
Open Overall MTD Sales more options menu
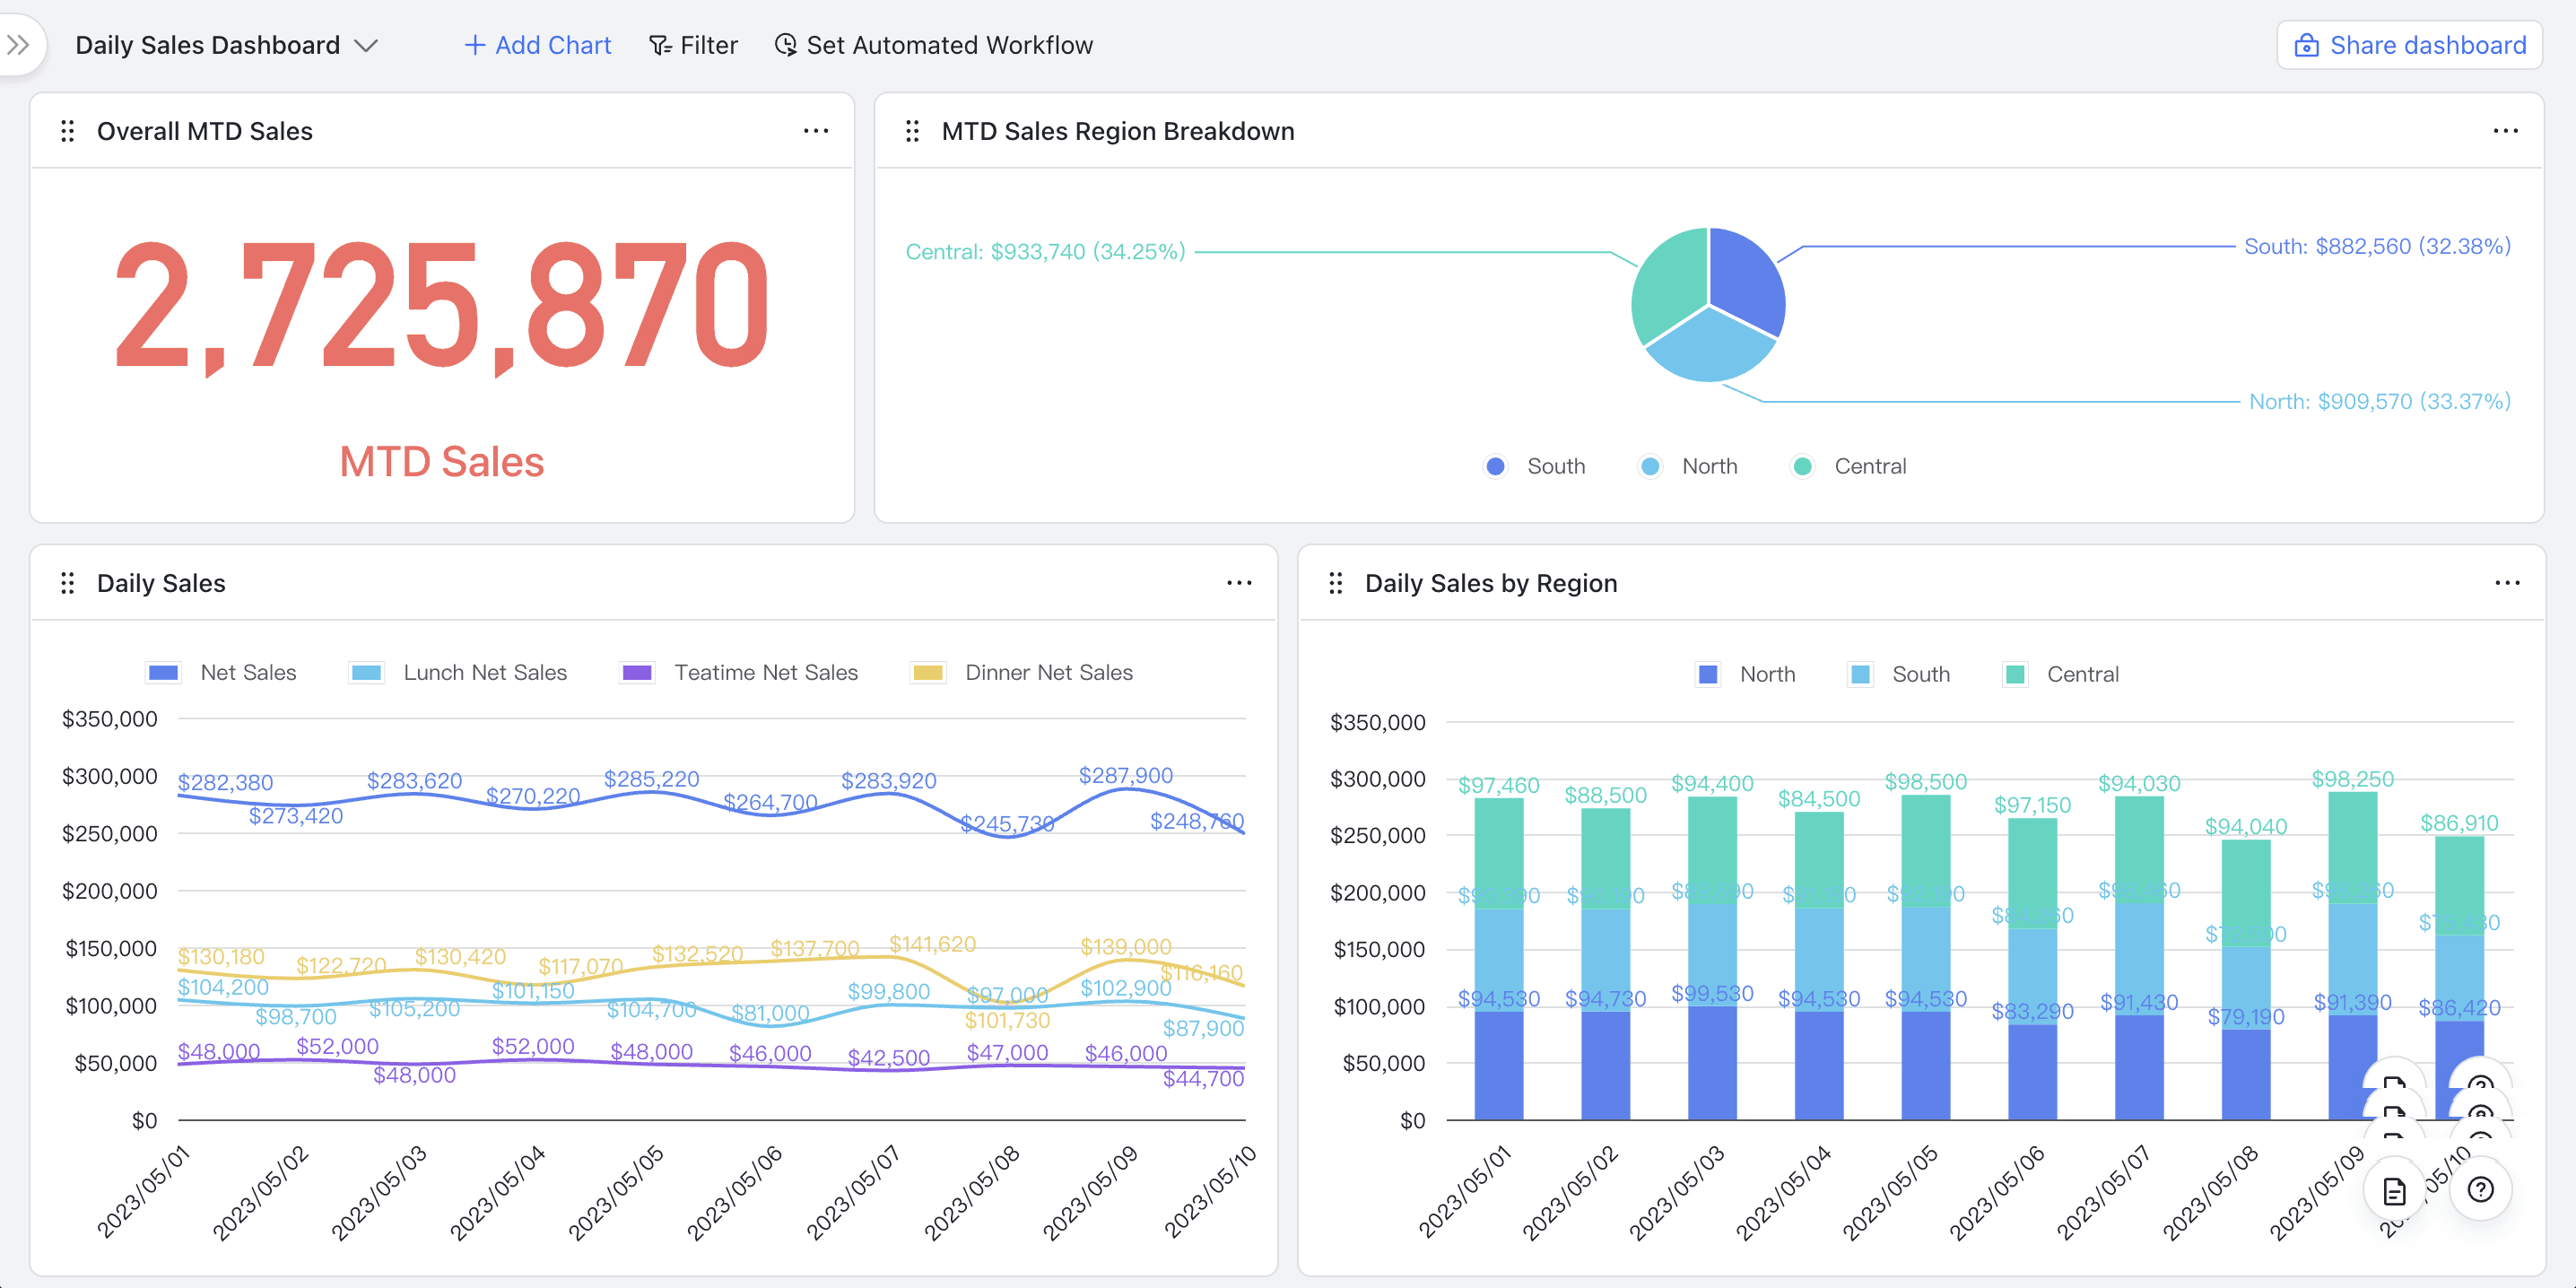tap(816, 131)
